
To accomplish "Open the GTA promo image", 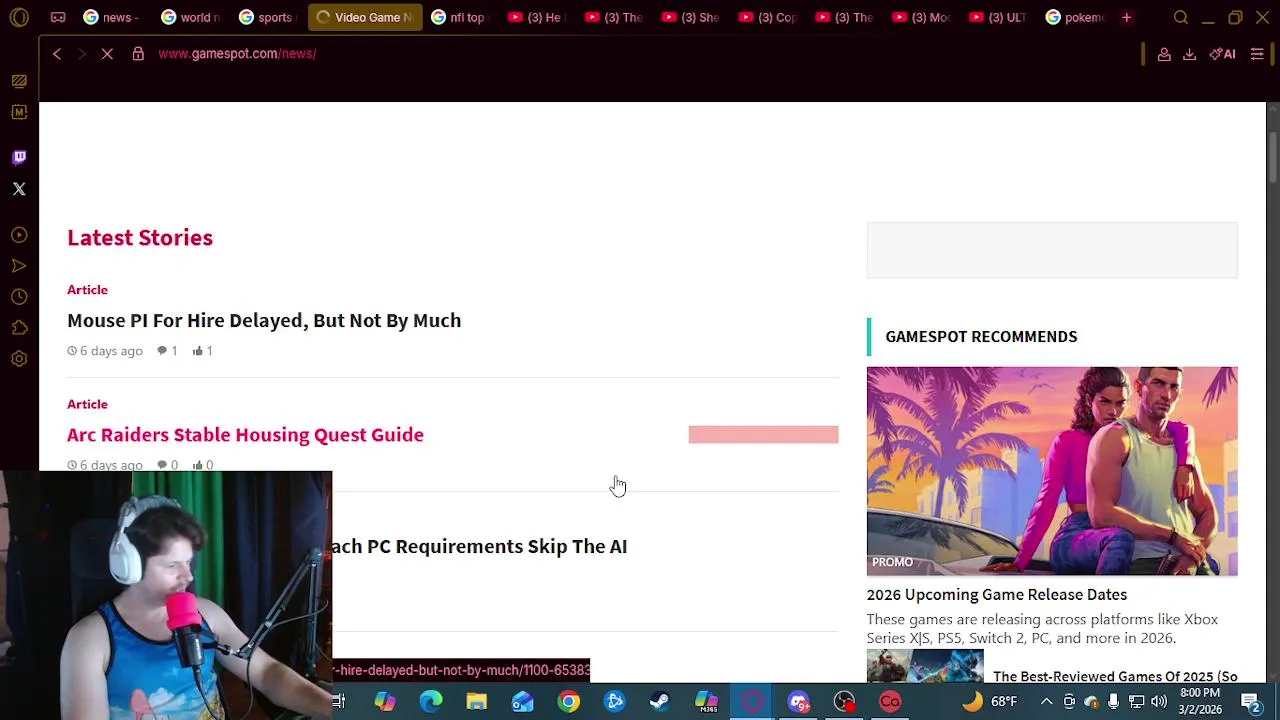I will coord(1052,471).
